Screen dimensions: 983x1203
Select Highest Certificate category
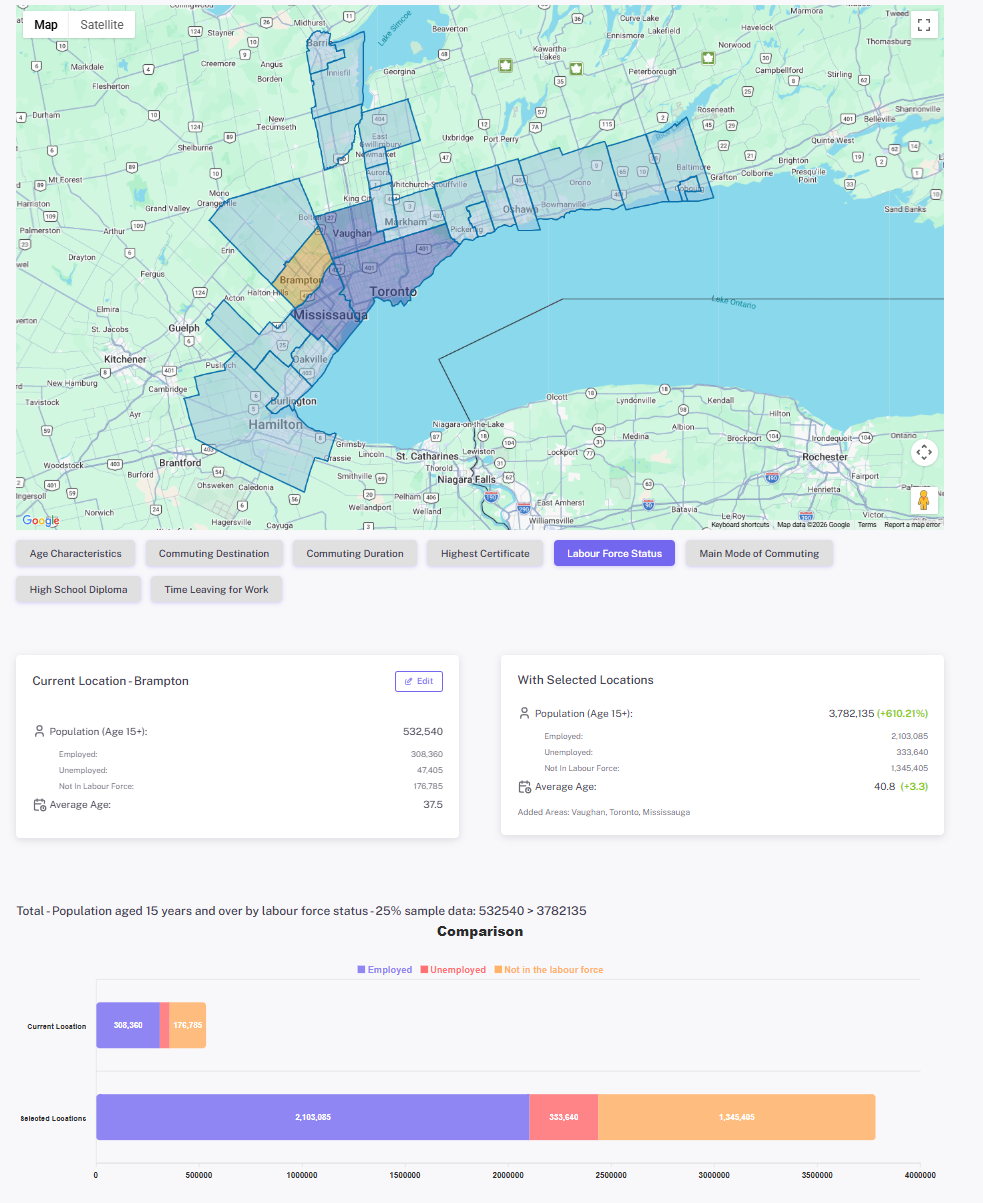point(485,553)
